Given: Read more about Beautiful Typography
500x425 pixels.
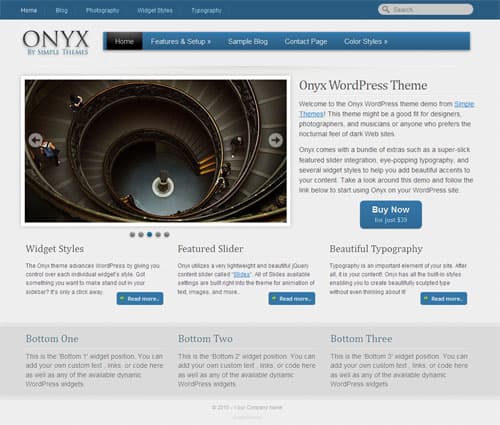Looking at the screenshot, I should 444,298.
